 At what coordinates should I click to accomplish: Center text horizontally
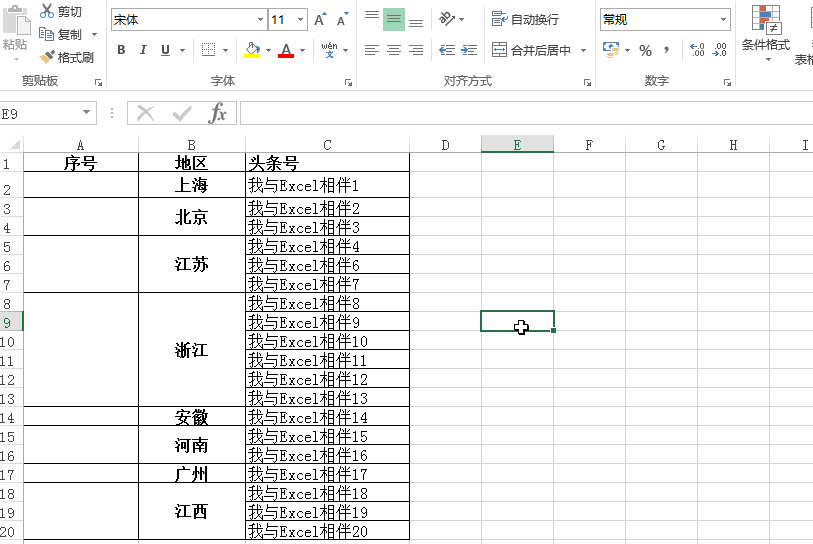394,50
